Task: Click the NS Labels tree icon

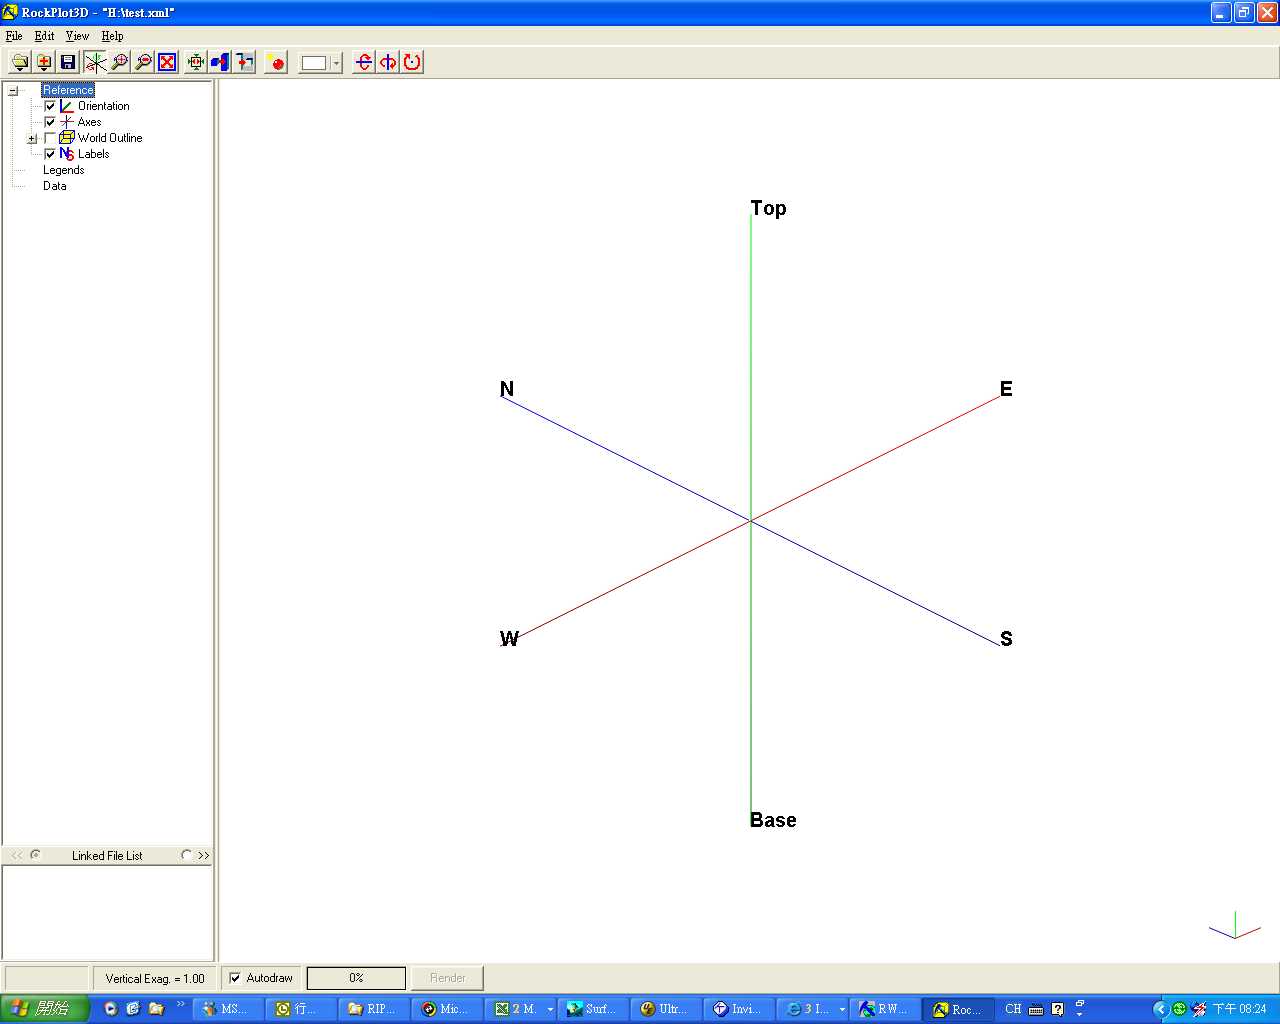Action: (67, 154)
